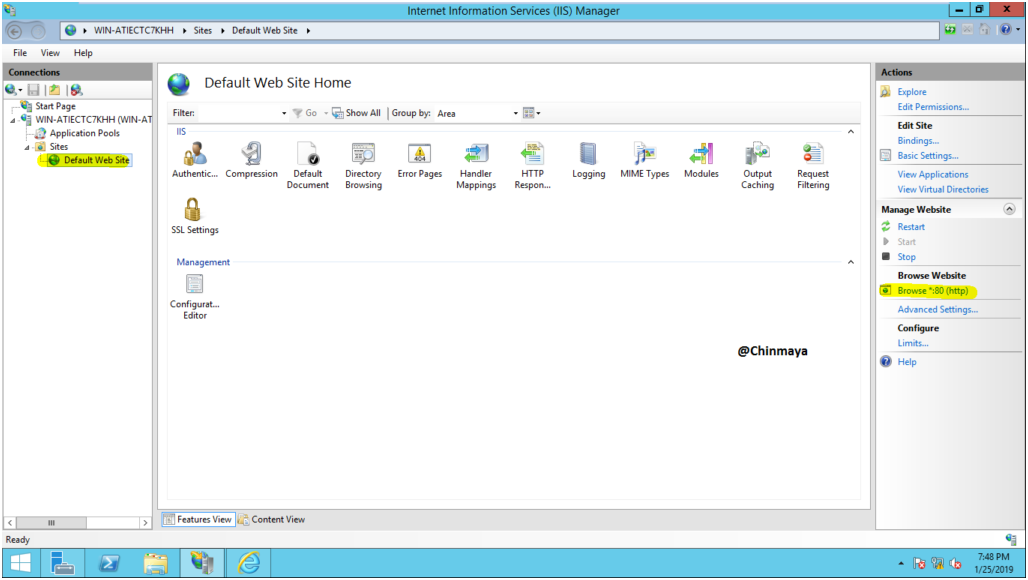Click View Applications link

coord(932,174)
